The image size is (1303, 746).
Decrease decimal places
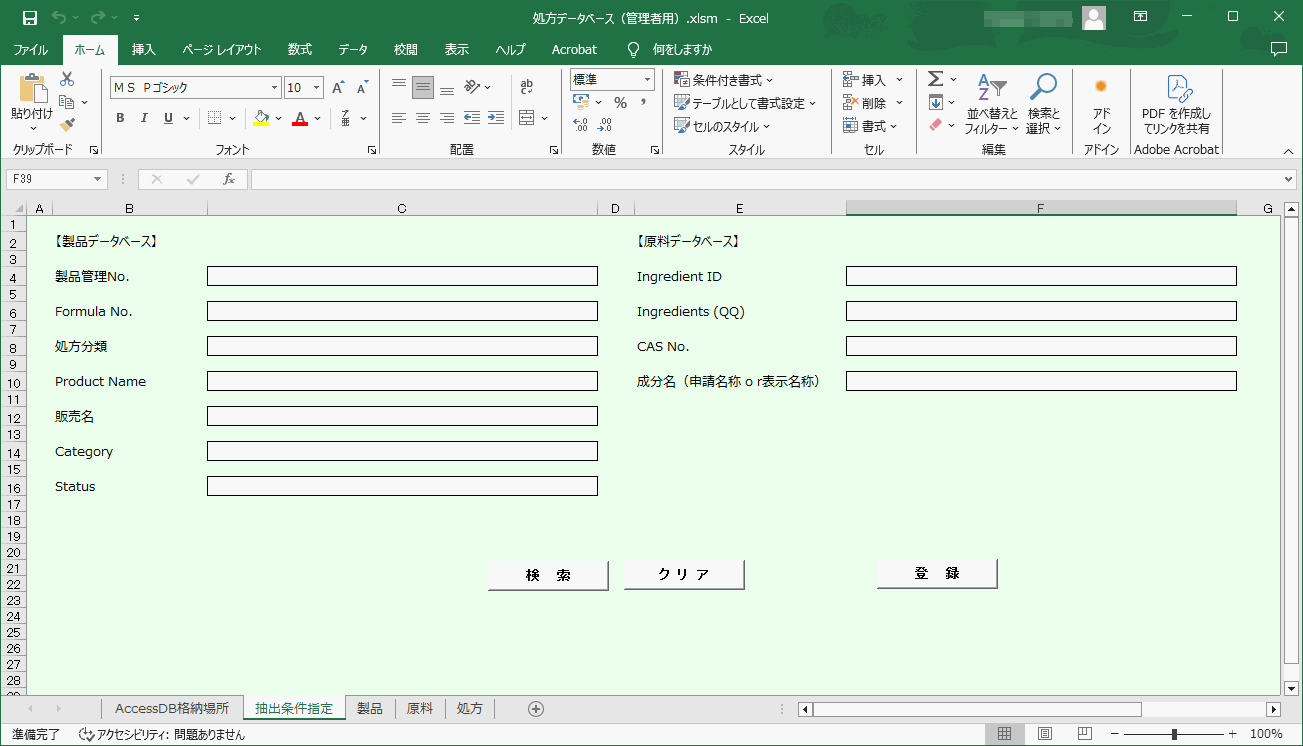pyautogui.click(x=605, y=125)
